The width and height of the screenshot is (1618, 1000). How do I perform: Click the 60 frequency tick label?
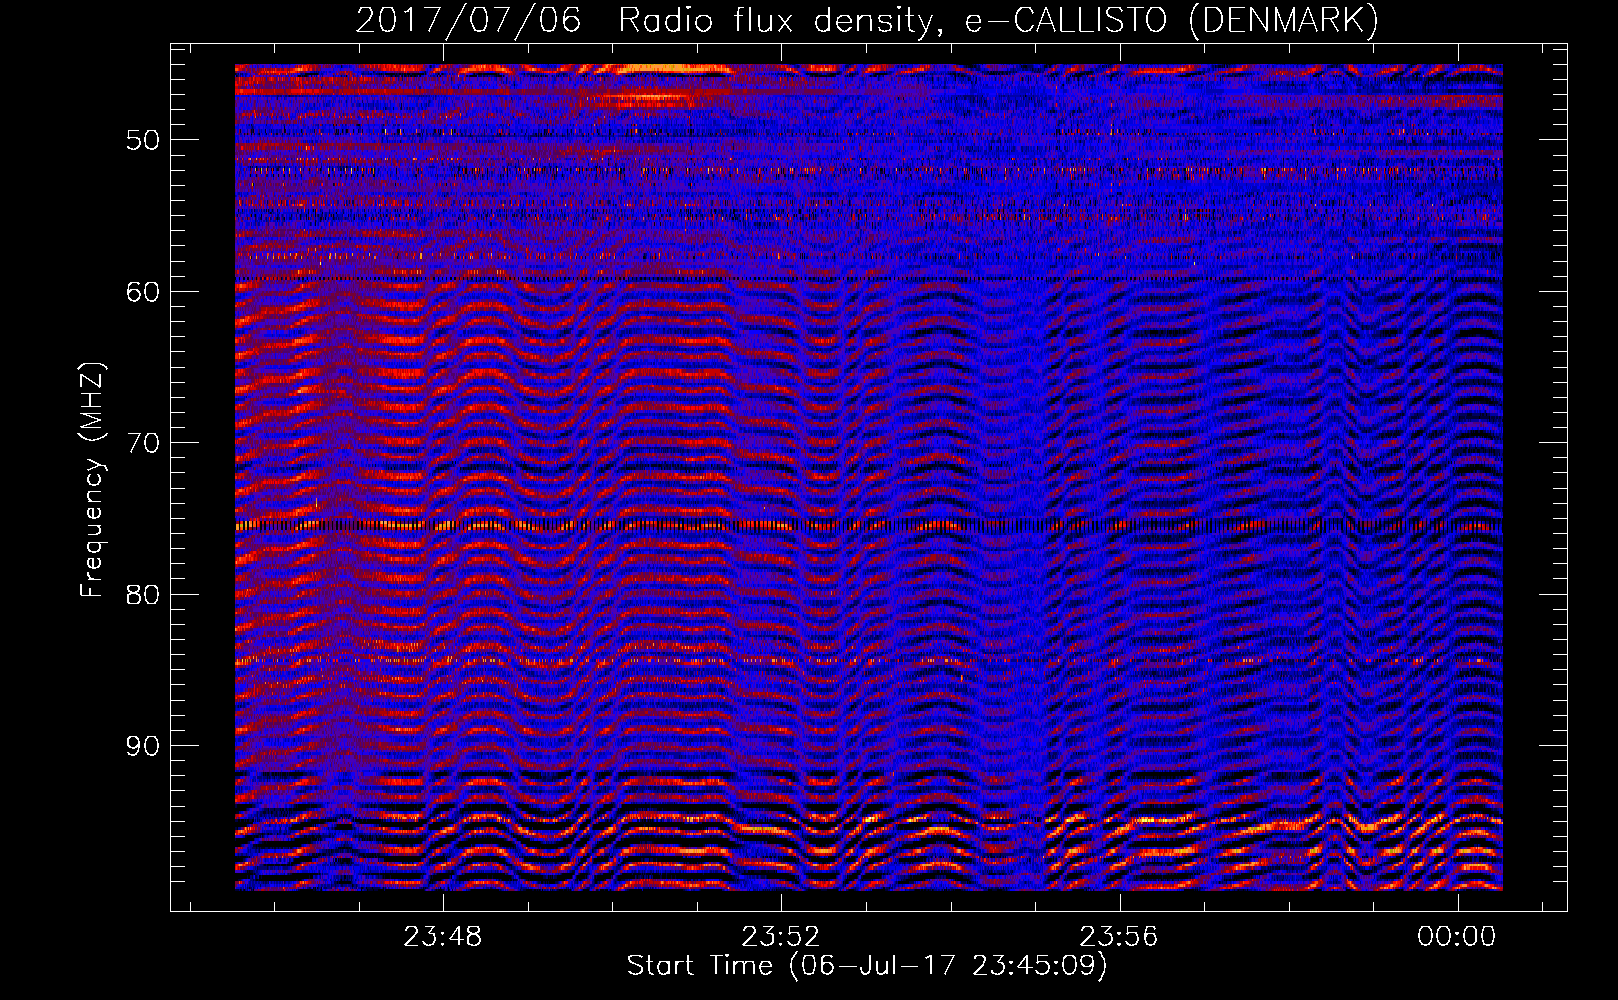point(143,292)
